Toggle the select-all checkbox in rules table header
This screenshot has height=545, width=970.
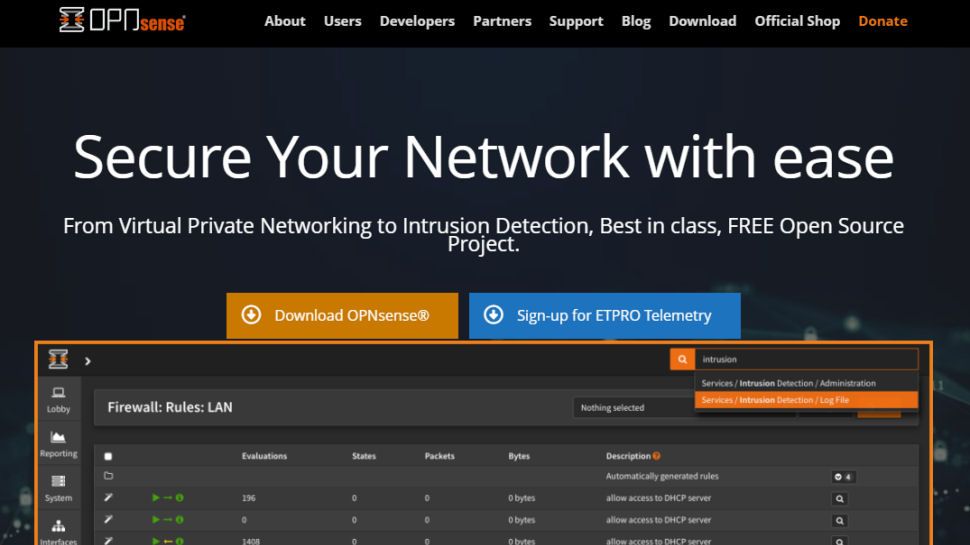point(108,457)
